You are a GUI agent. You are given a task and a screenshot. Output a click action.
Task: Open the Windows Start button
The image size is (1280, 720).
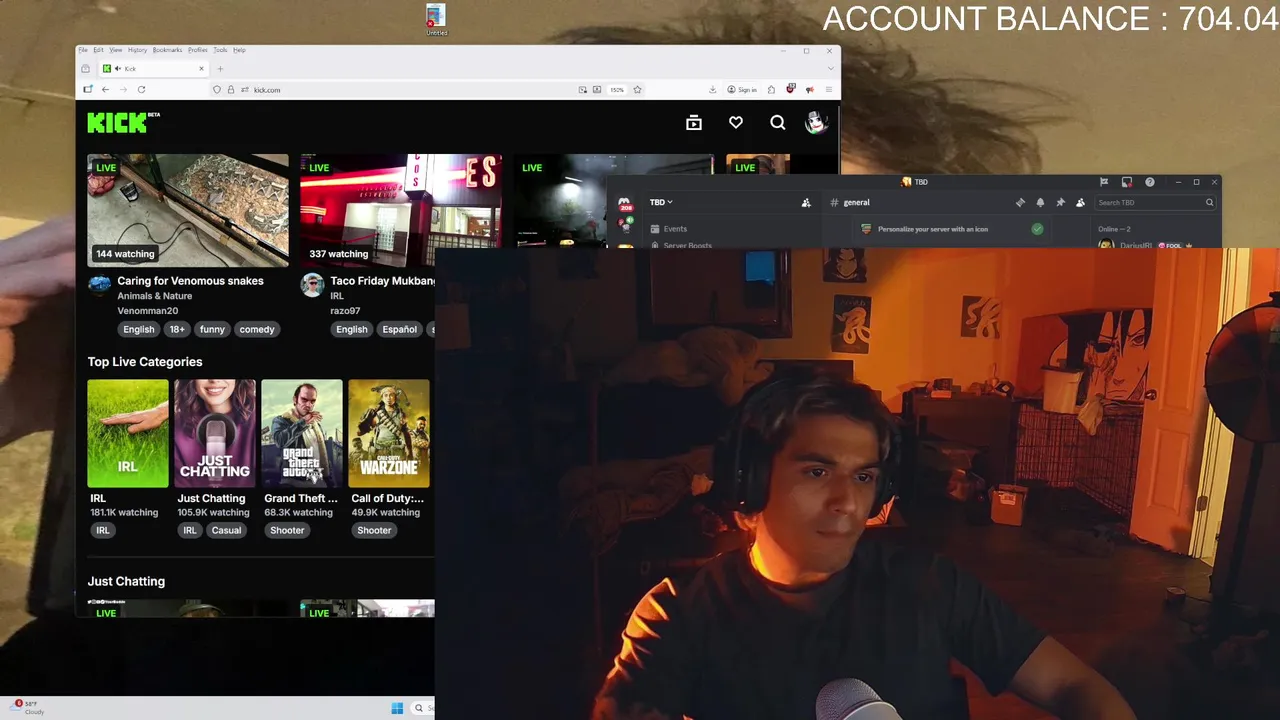(x=397, y=708)
